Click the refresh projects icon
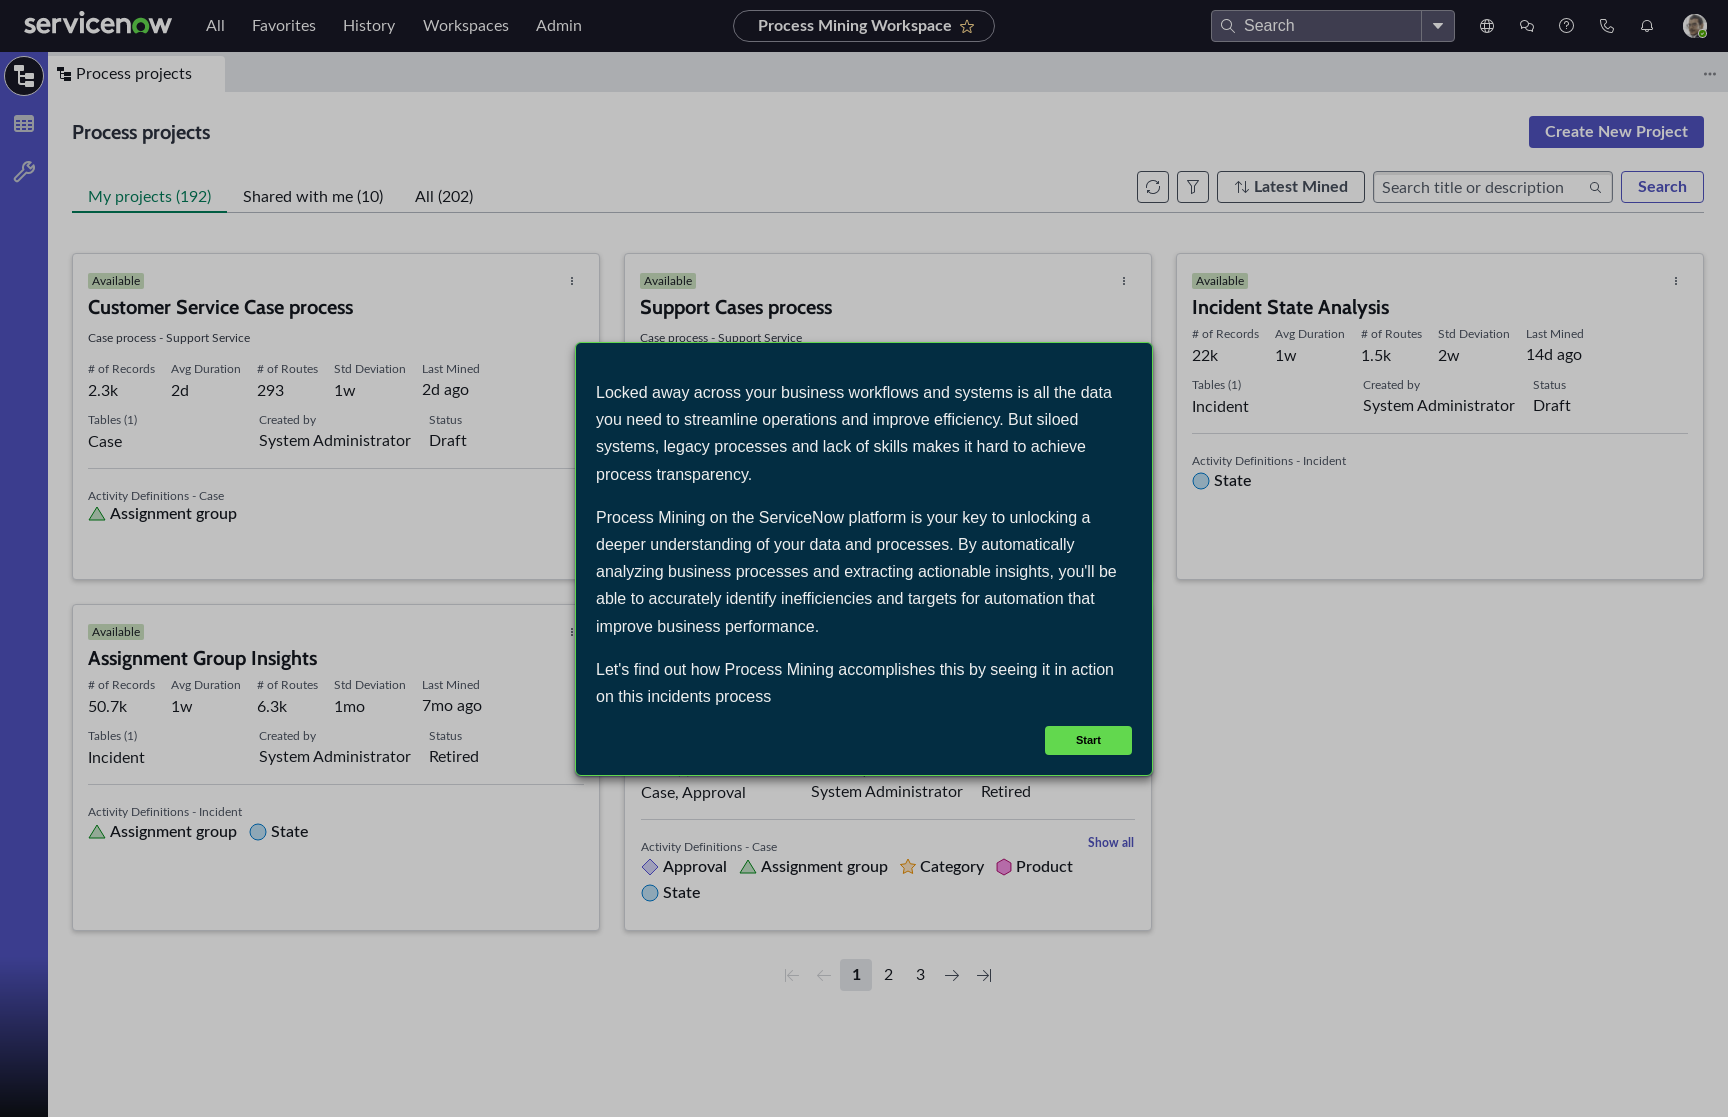This screenshot has width=1728, height=1117. click(x=1153, y=187)
